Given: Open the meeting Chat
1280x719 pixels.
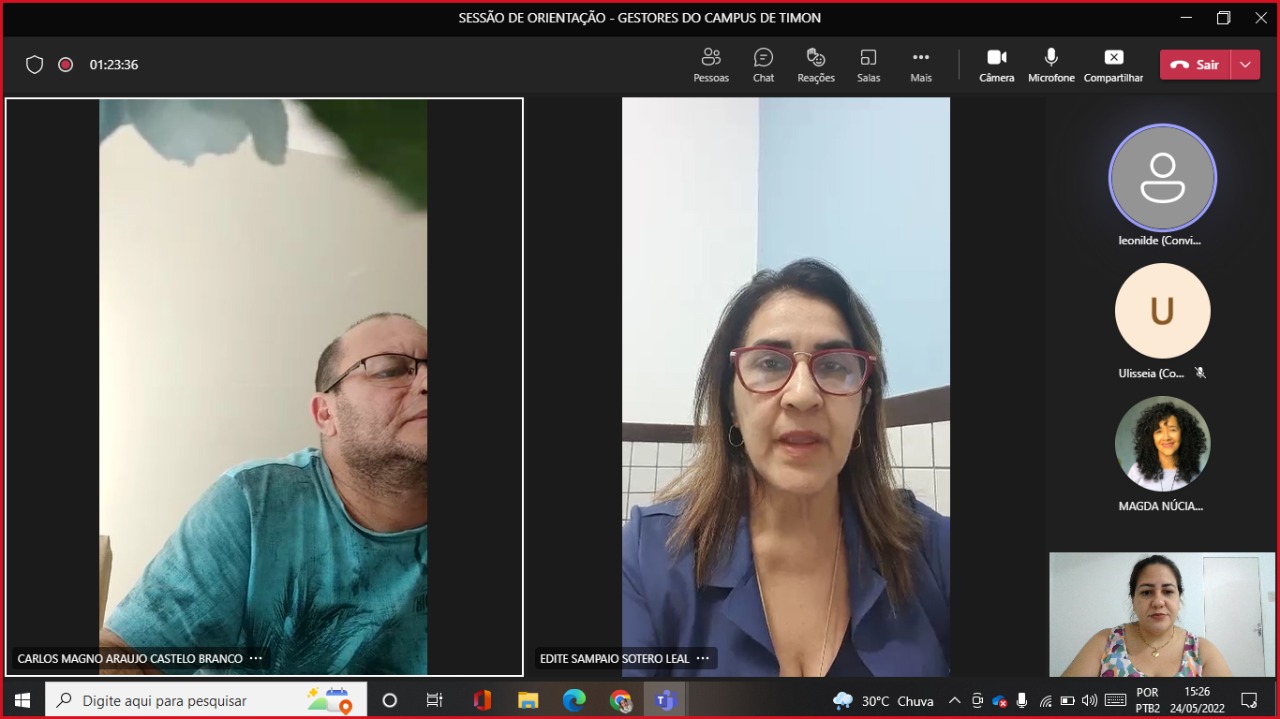Looking at the screenshot, I should 763,65.
